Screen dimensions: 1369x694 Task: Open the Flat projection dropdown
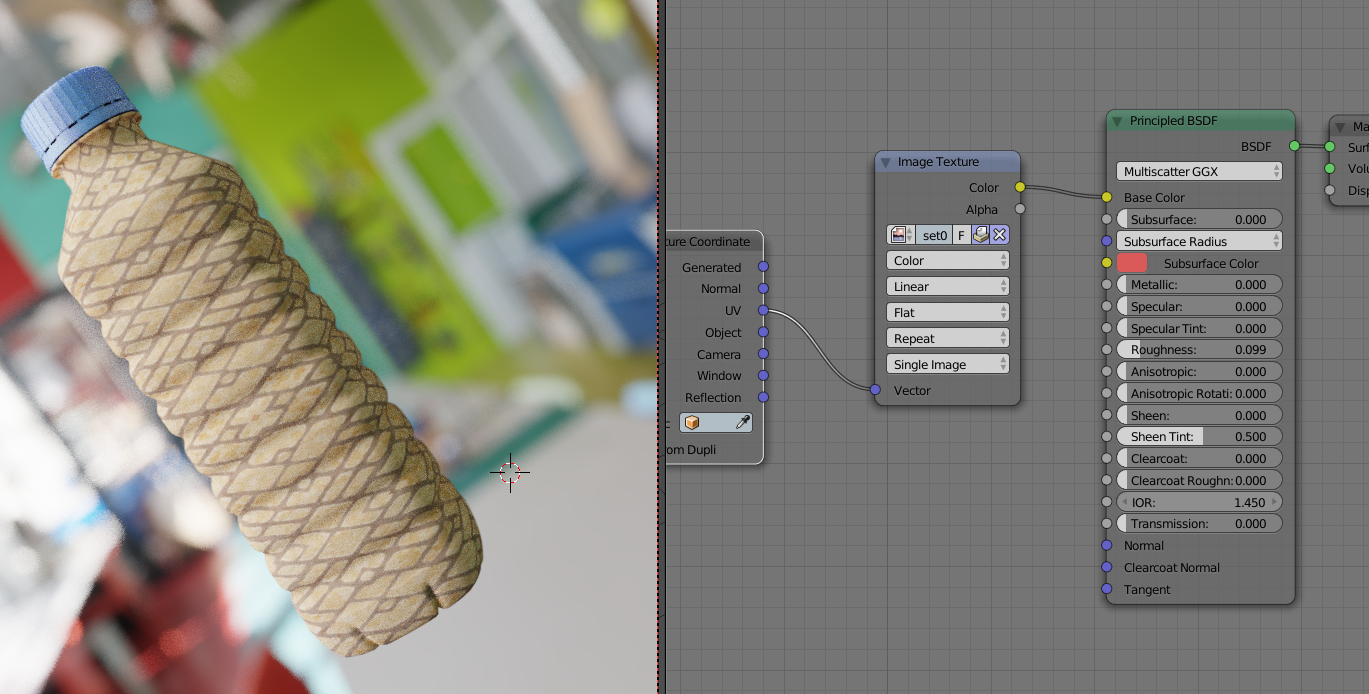tap(947, 313)
